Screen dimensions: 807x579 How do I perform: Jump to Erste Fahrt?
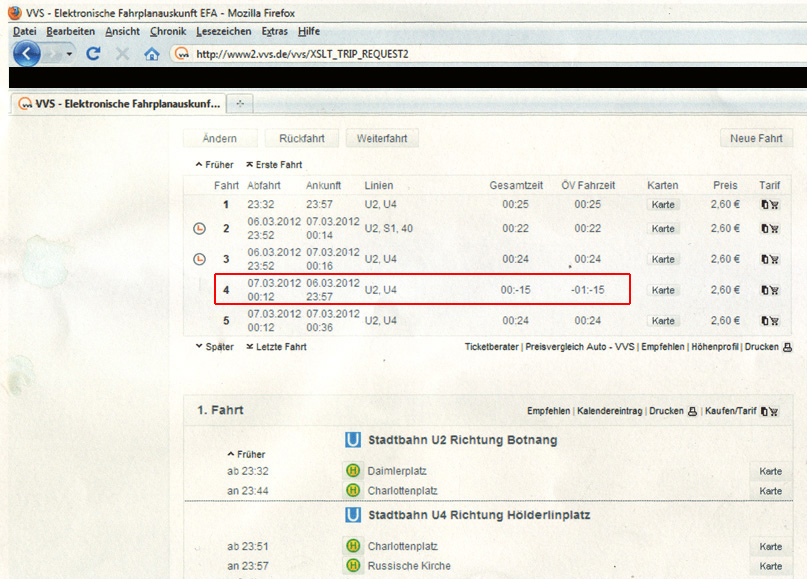tap(274, 165)
